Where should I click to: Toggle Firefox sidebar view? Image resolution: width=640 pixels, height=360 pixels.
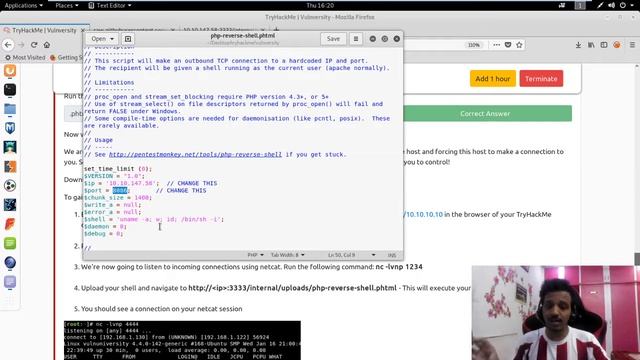coord(604,45)
